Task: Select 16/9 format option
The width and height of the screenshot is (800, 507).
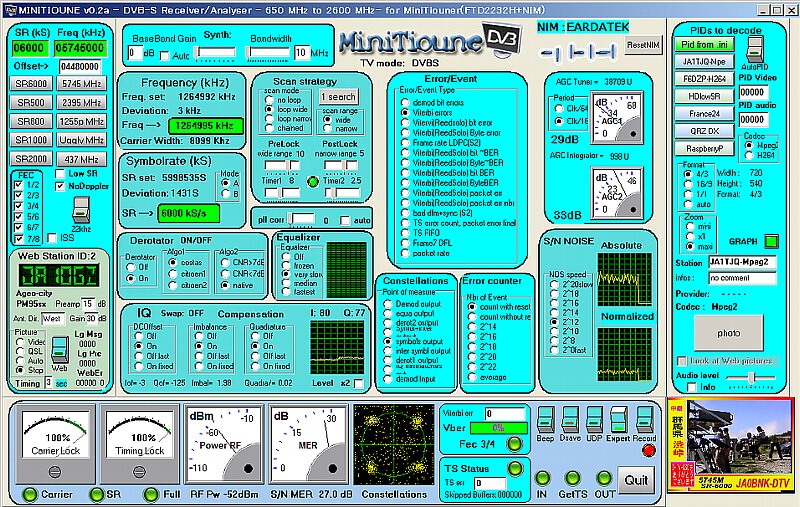Action: pos(688,184)
